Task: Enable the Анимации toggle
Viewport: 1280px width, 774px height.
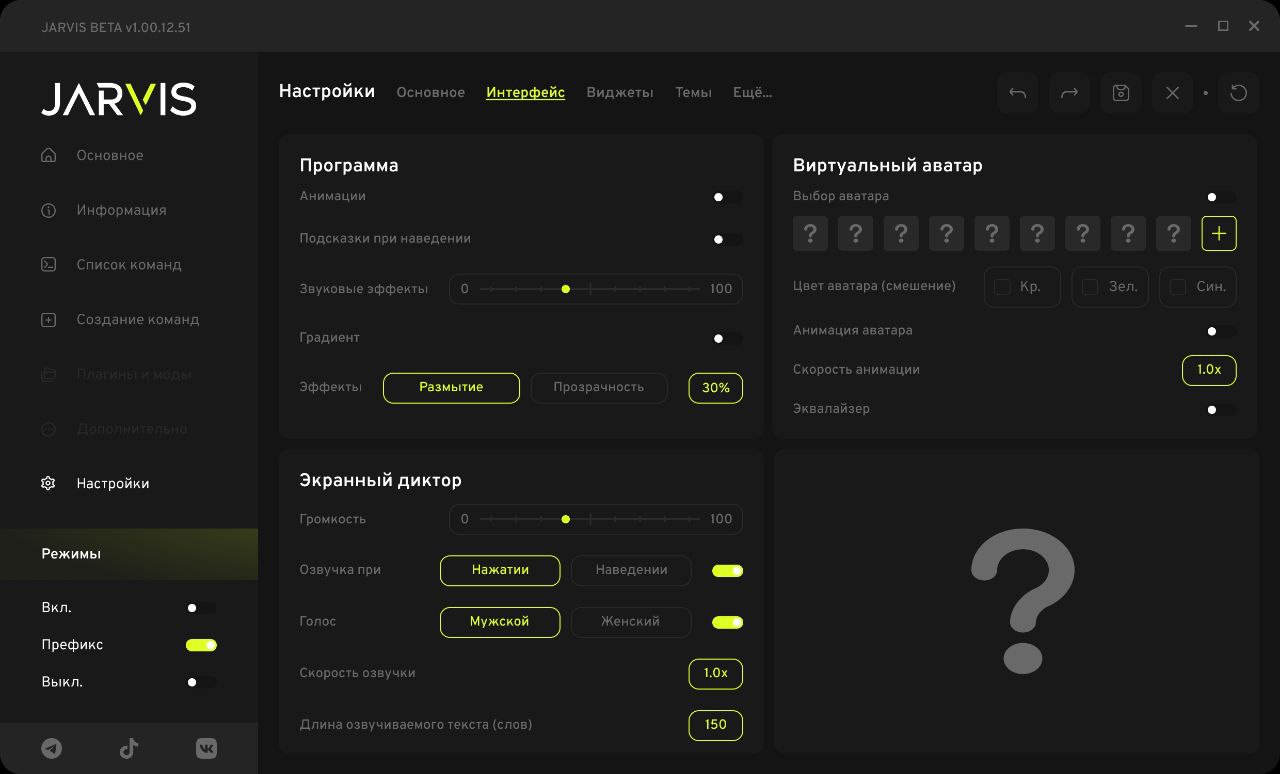Action: [726, 197]
